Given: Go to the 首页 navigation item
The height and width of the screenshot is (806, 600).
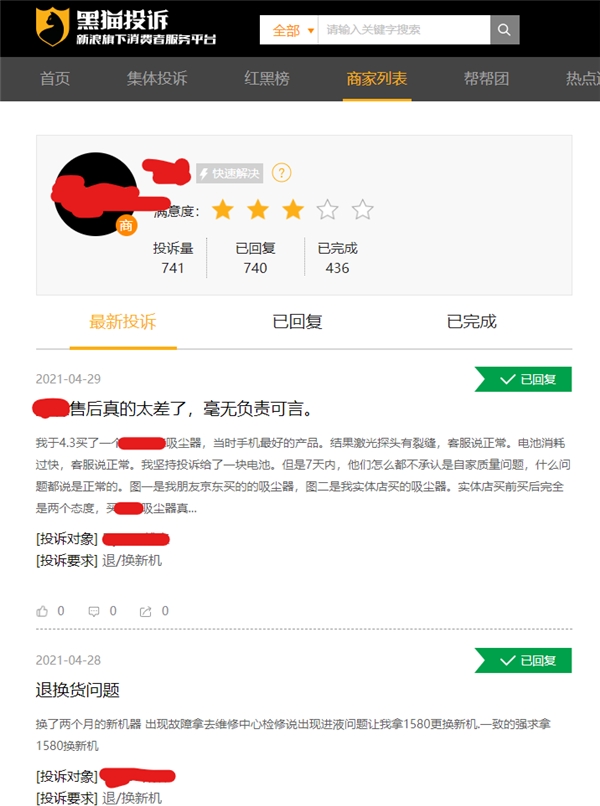Looking at the screenshot, I should (x=55, y=79).
